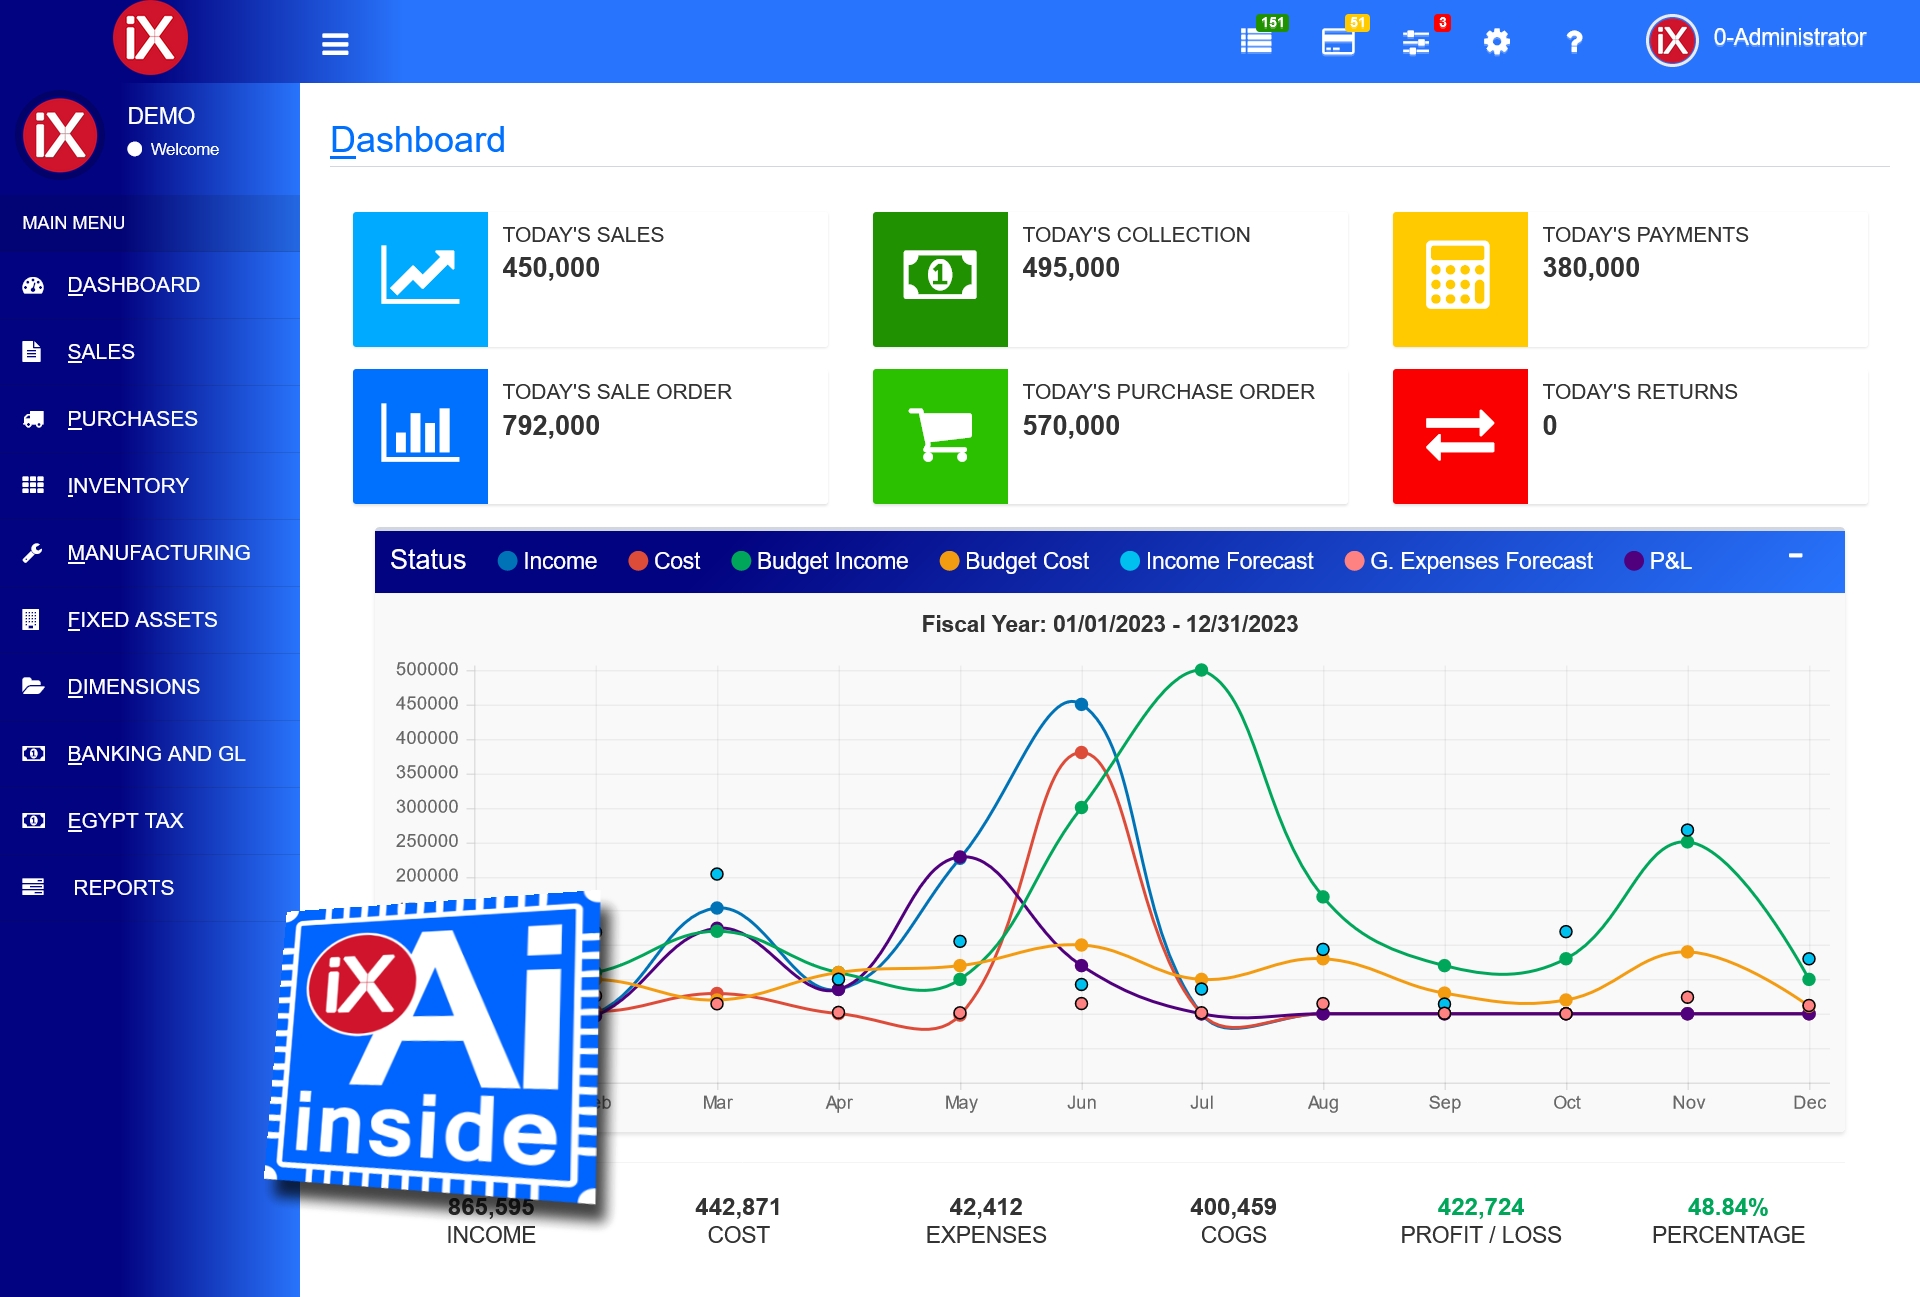Click the fiscal year date range title
1920x1297 pixels.
pos(1110,624)
